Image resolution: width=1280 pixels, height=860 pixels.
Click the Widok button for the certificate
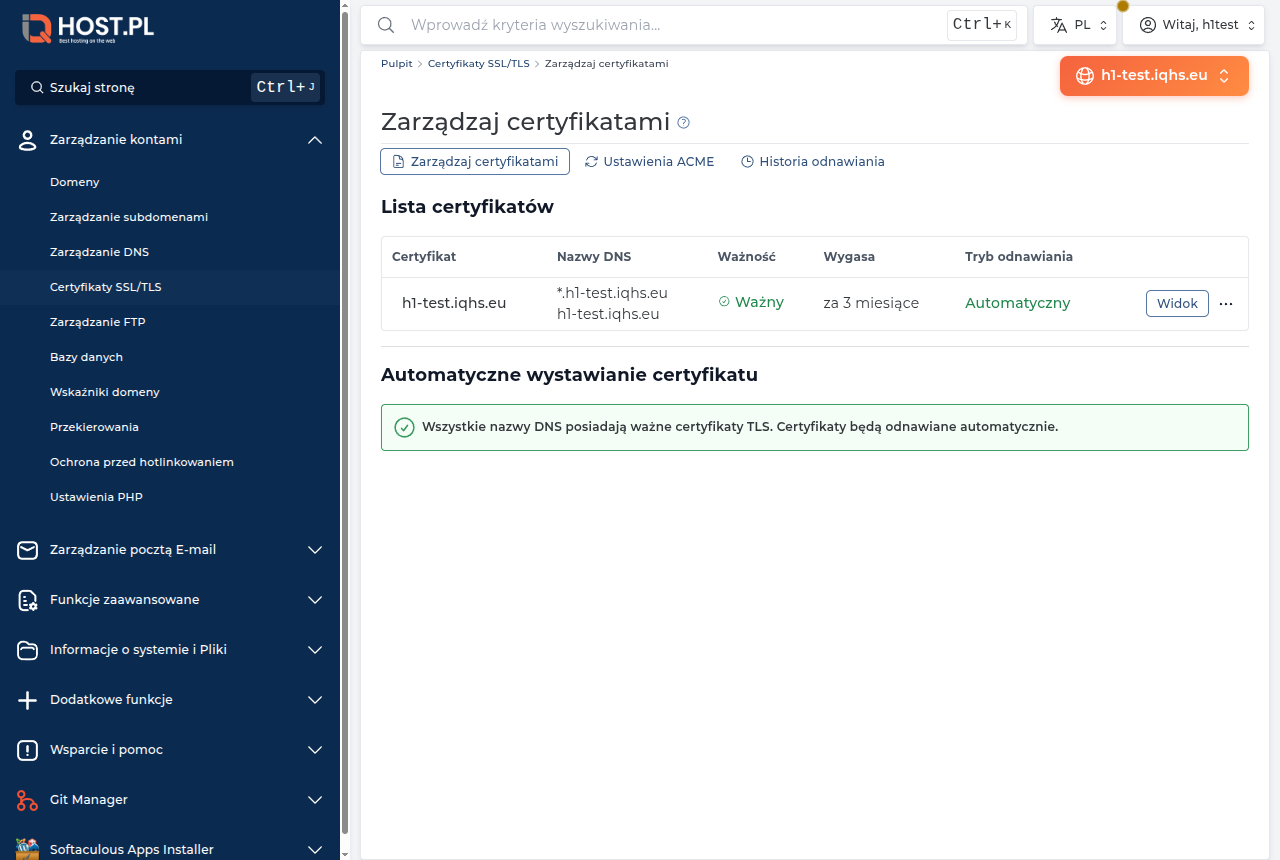[1177, 303]
